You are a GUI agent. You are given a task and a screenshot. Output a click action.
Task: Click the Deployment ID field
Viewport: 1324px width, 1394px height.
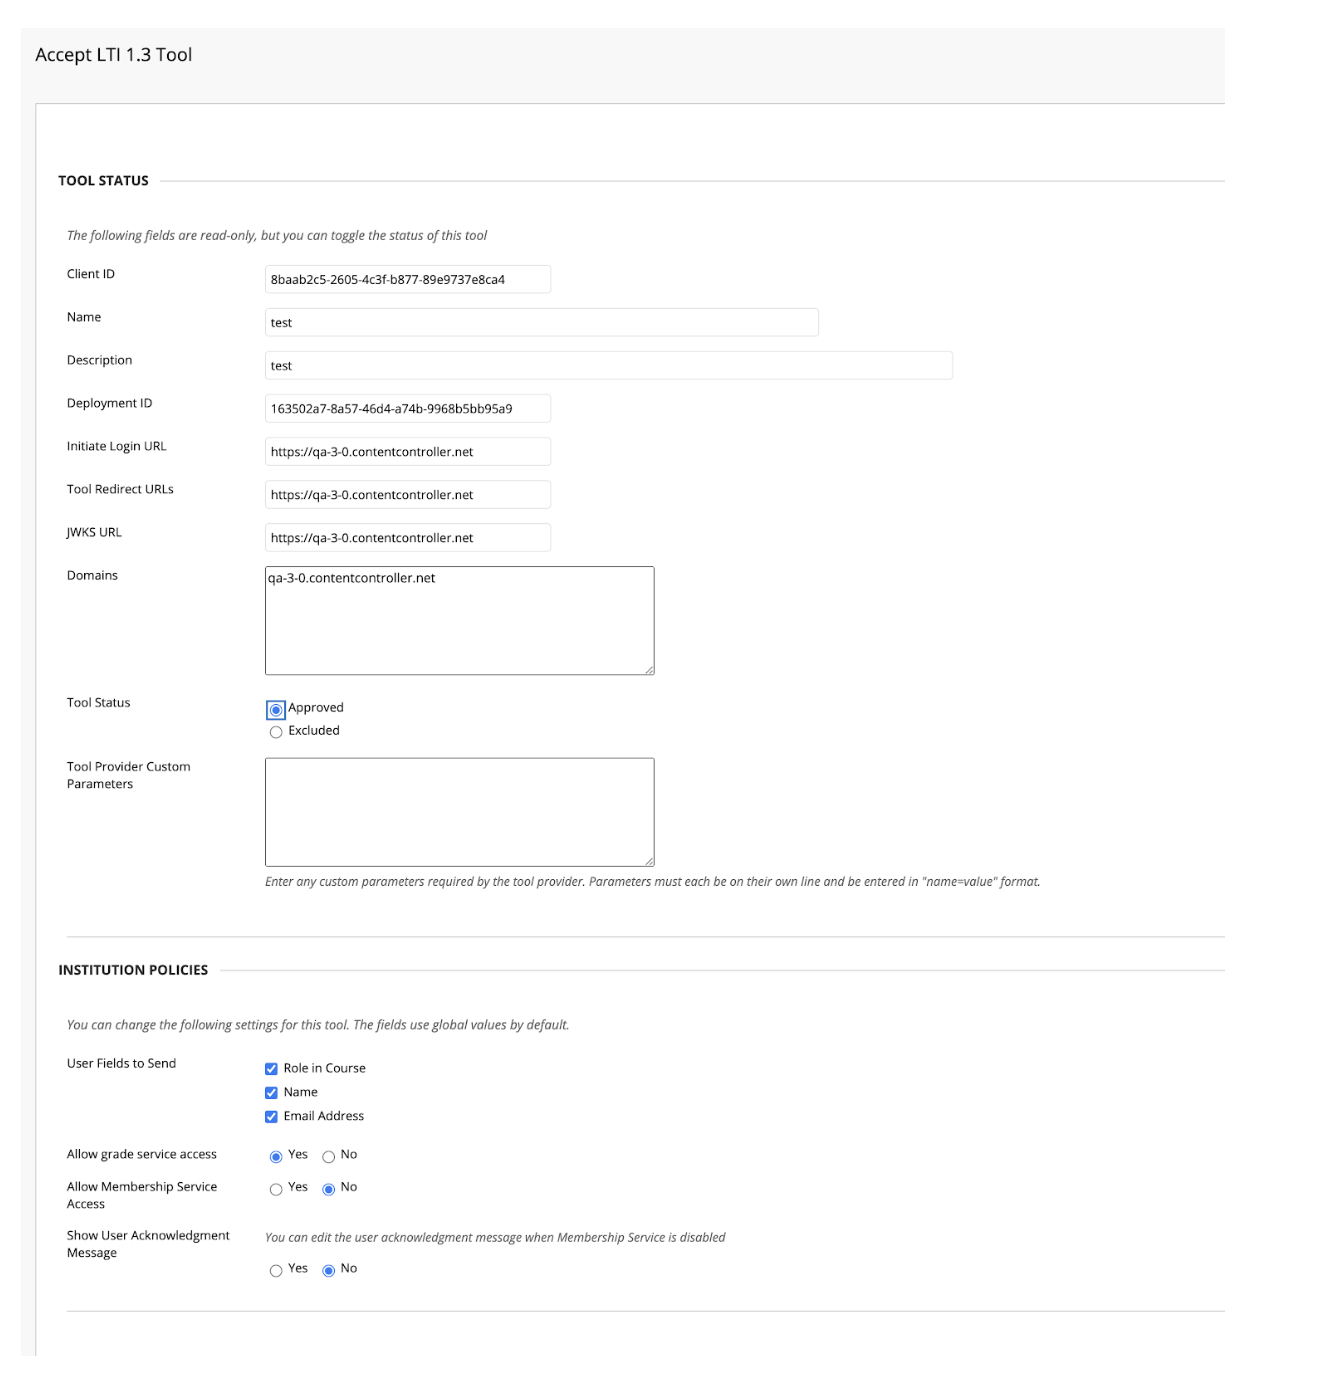tap(408, 408)
